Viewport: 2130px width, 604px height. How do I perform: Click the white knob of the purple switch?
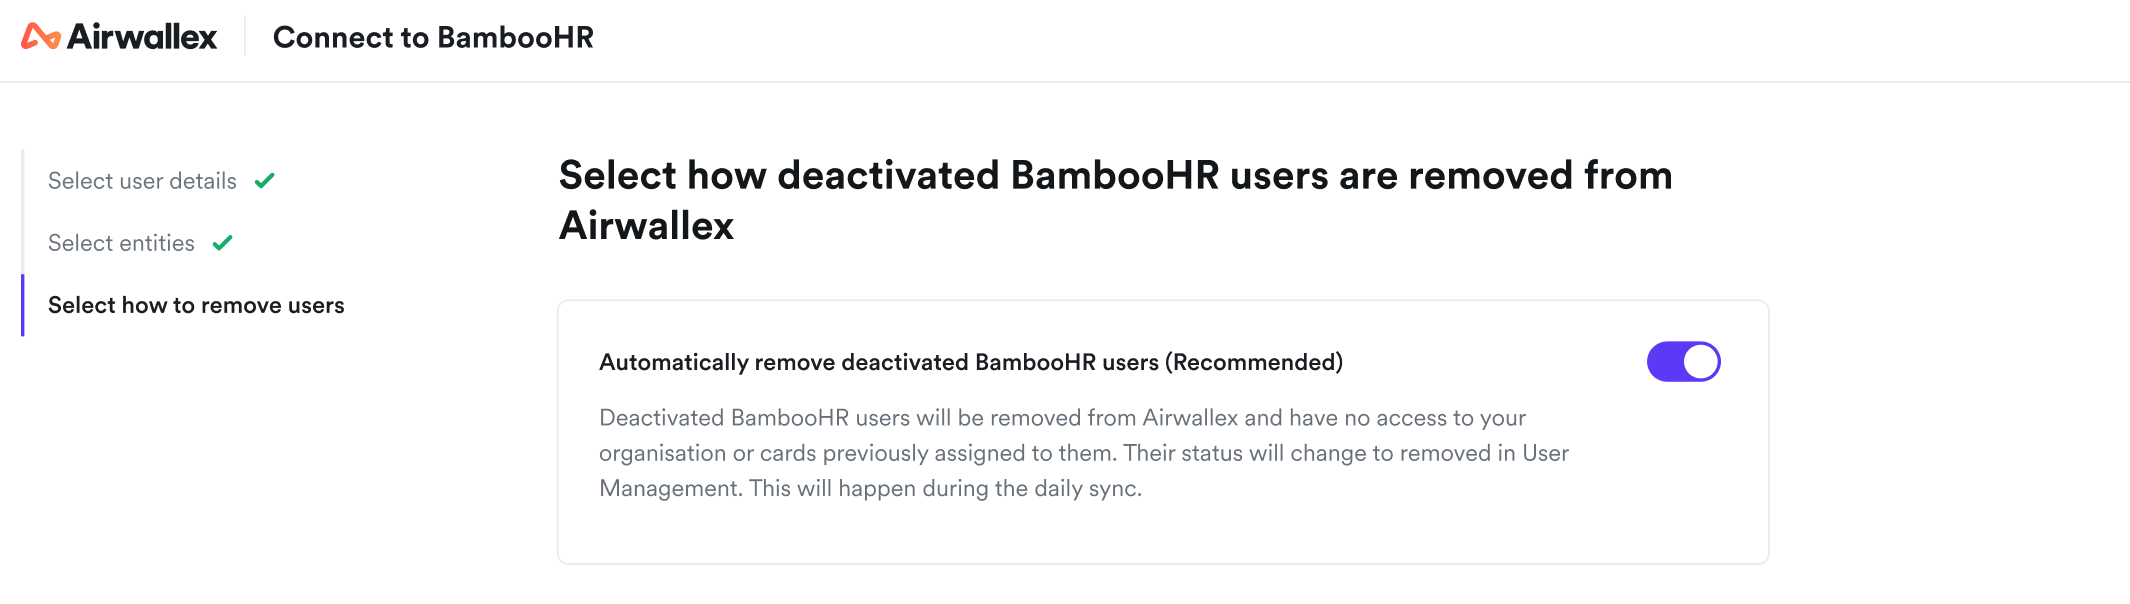(x=1700, y=362)
